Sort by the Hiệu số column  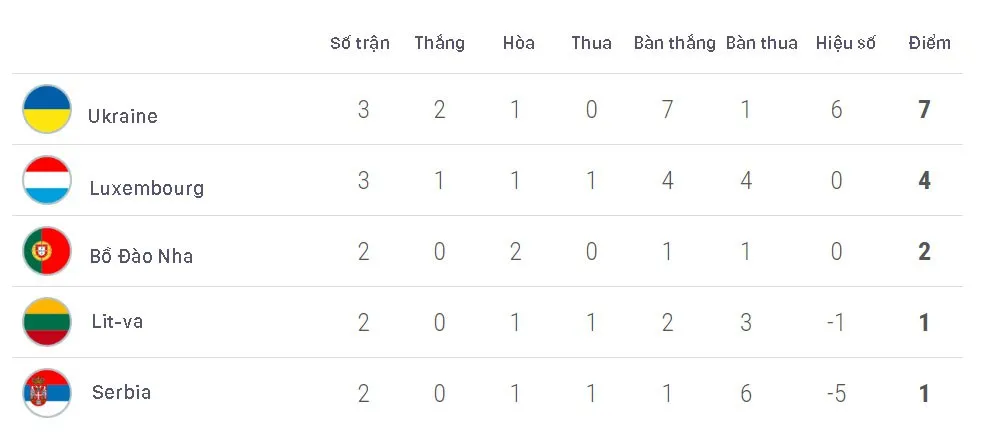[x=846, y=43]
